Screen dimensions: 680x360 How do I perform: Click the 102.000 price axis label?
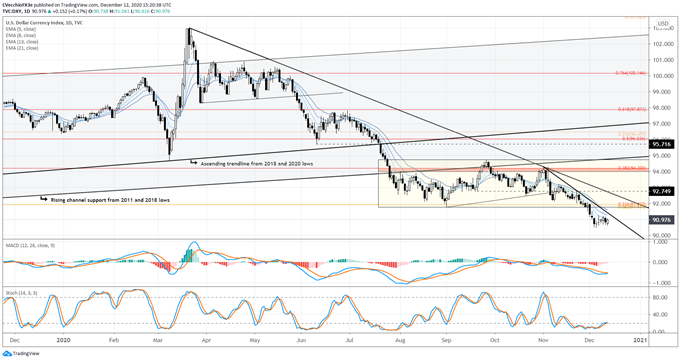coord(663,44)
